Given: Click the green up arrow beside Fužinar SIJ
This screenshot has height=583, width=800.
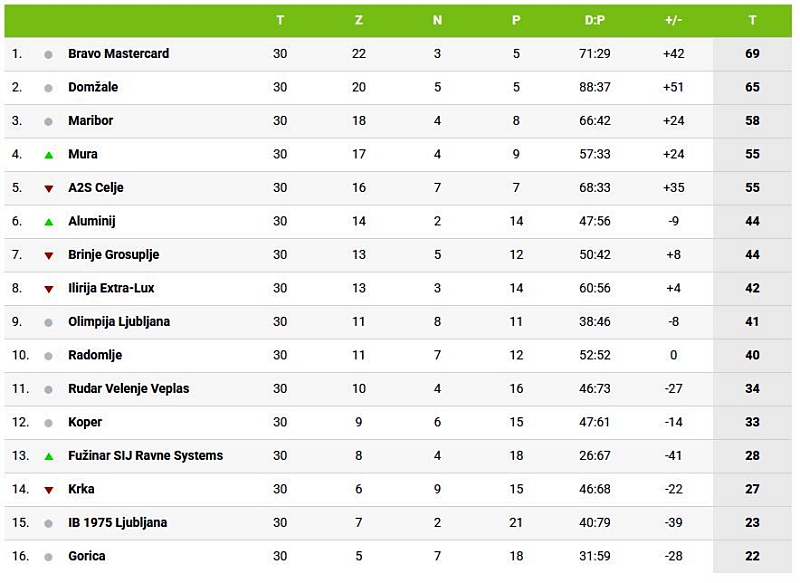Looking at the screenshot, I should tap(48, 456).
